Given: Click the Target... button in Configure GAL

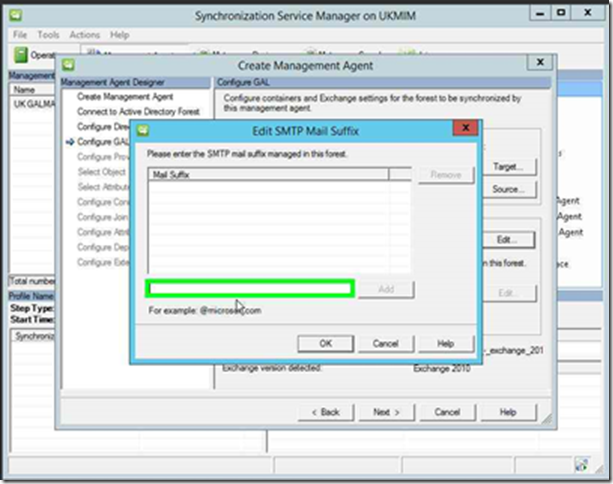Looking at the screenshot, I should (x=509, y=167).
